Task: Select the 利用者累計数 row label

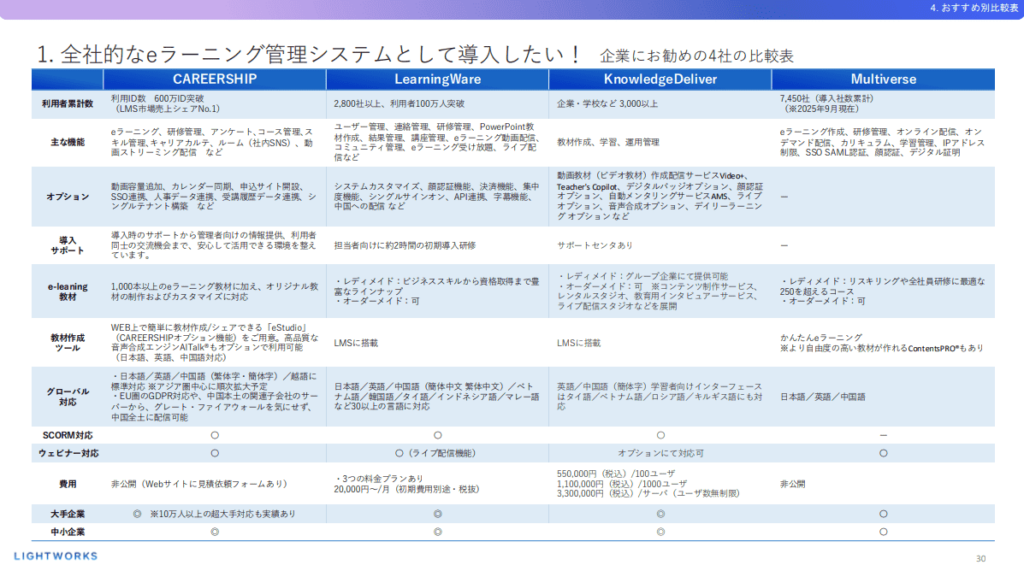Action: pyautogui.click(x=67, y=104)
